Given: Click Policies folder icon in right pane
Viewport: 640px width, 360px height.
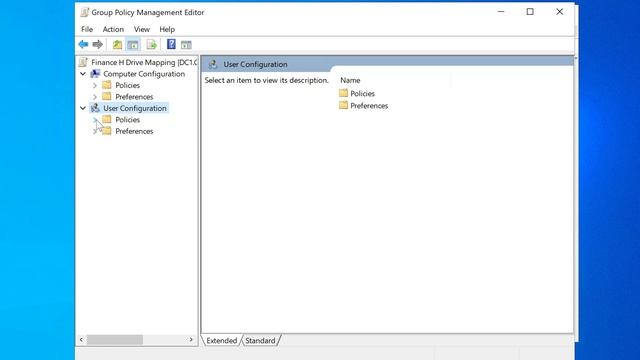Looking at the screenshot, I should [343, 93].
